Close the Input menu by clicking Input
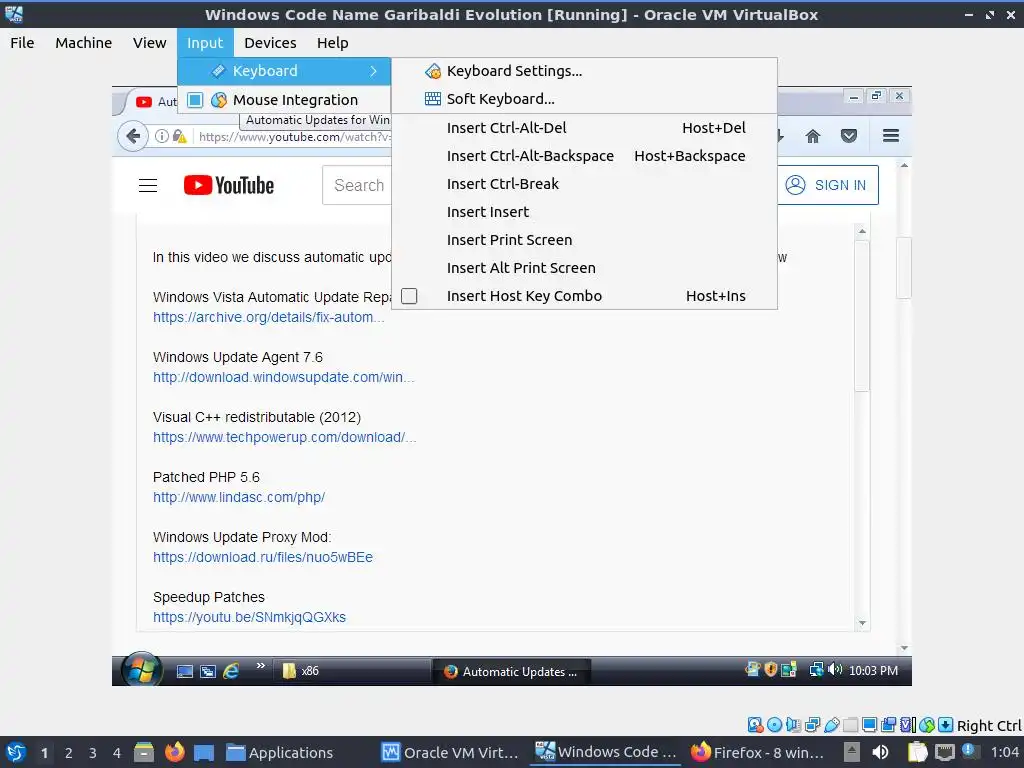Viewport: 1024px width, 768px height. point(205,43)
